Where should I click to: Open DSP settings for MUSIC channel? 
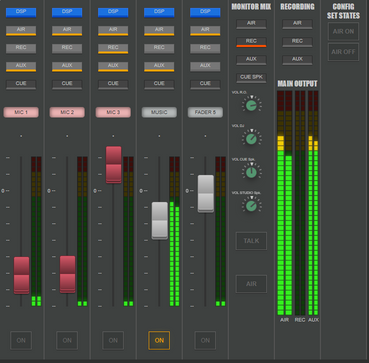tap(159, 12)
